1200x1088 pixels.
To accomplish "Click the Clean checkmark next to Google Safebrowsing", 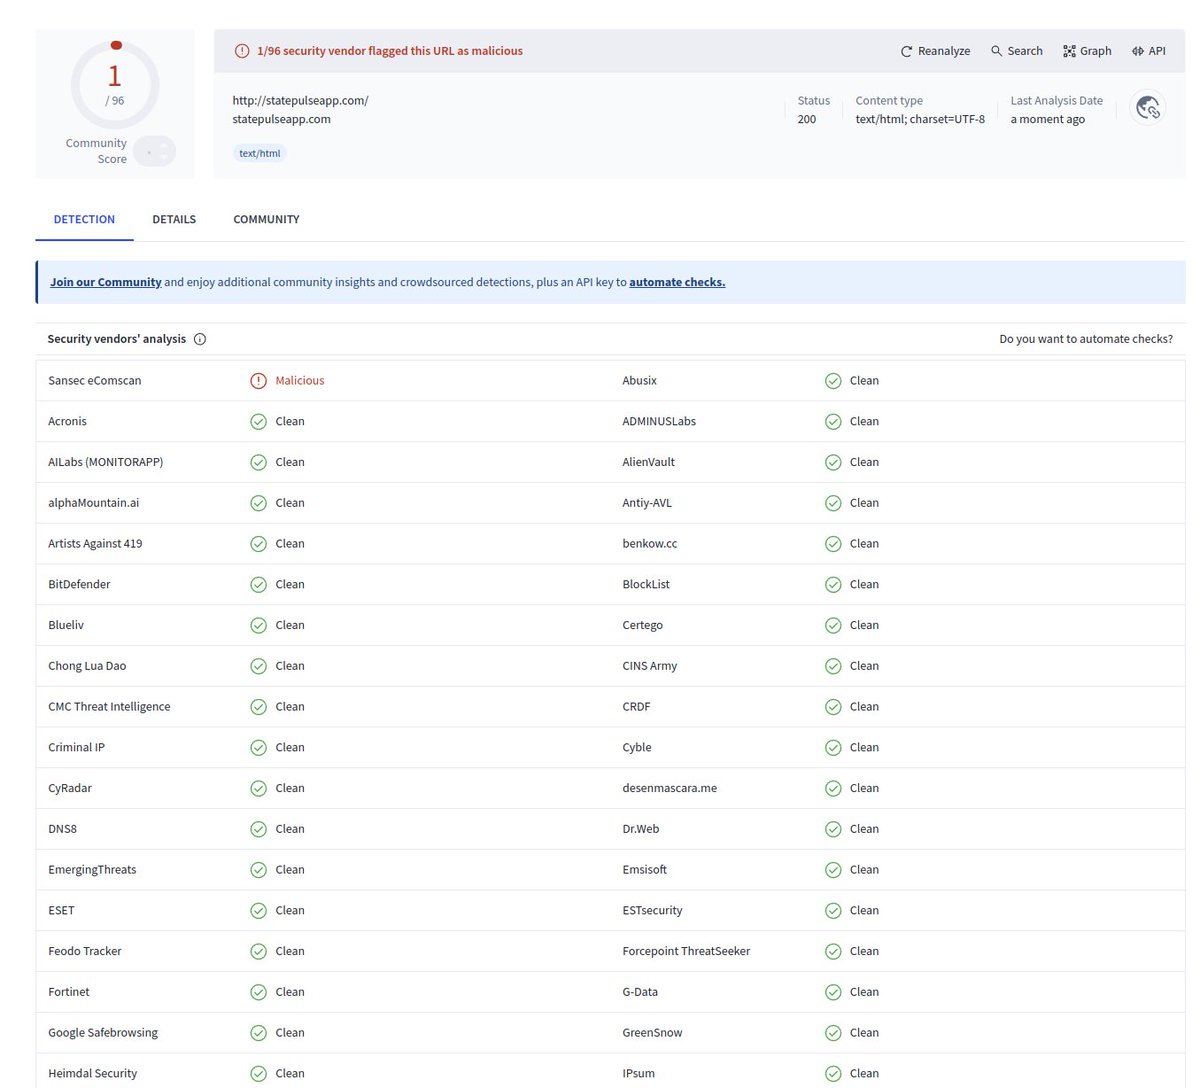I will click(x=259, y=1032).
